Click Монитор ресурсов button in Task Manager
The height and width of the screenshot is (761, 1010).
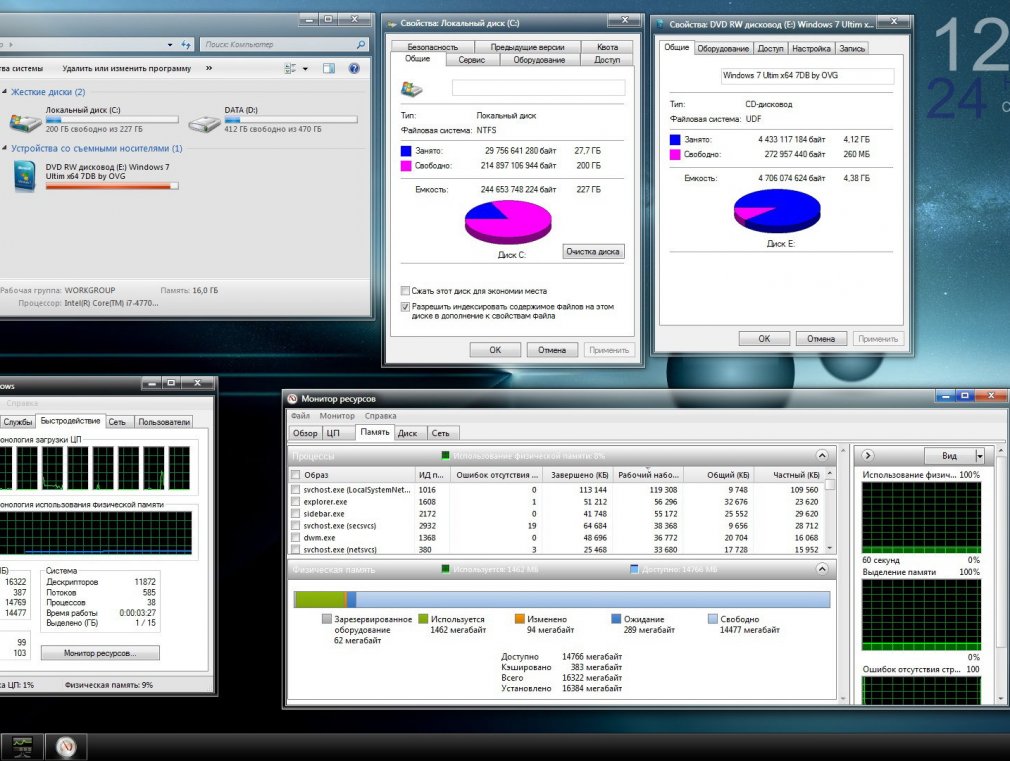click(x=100, y=653)
